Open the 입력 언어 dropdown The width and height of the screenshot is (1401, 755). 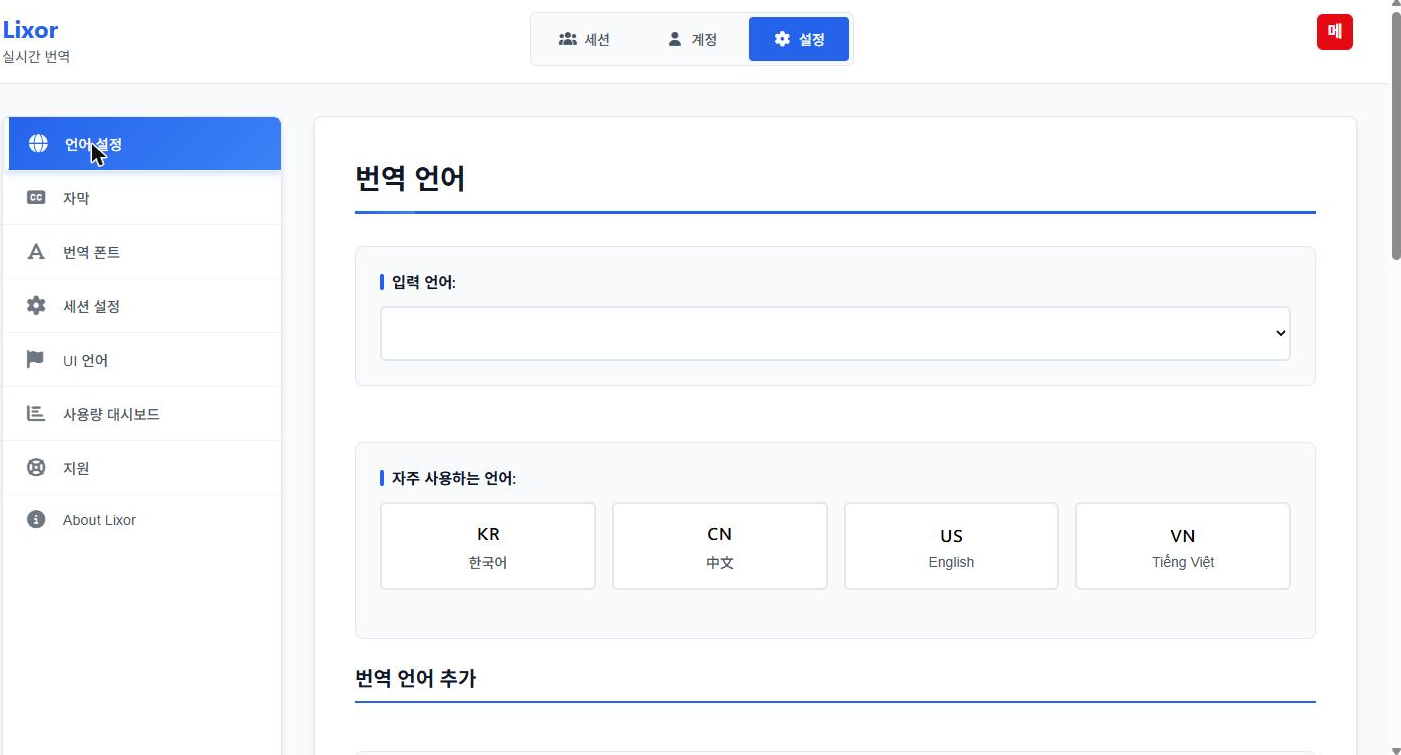point(835,333)
